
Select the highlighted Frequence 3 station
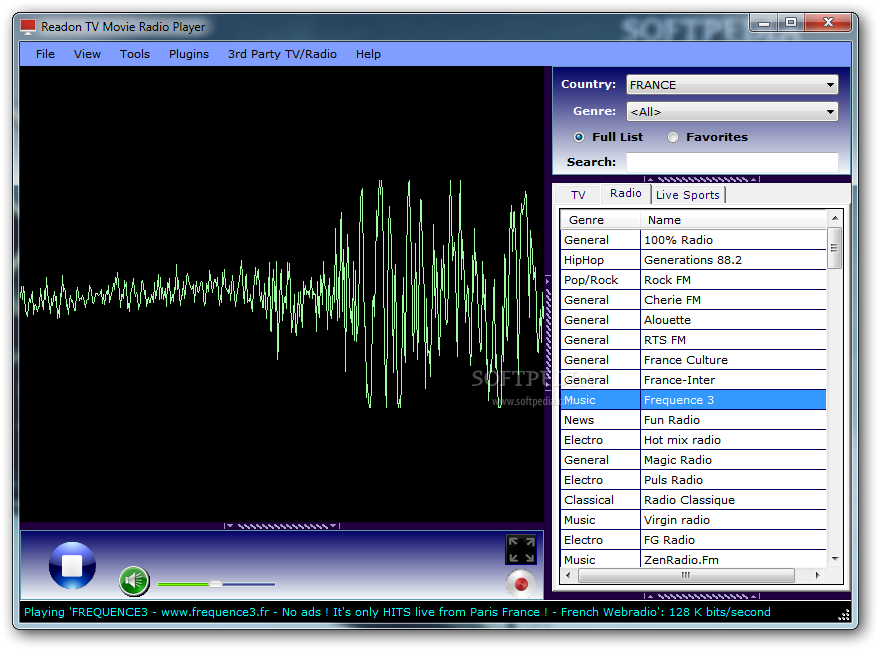click(x=693, y=400)
